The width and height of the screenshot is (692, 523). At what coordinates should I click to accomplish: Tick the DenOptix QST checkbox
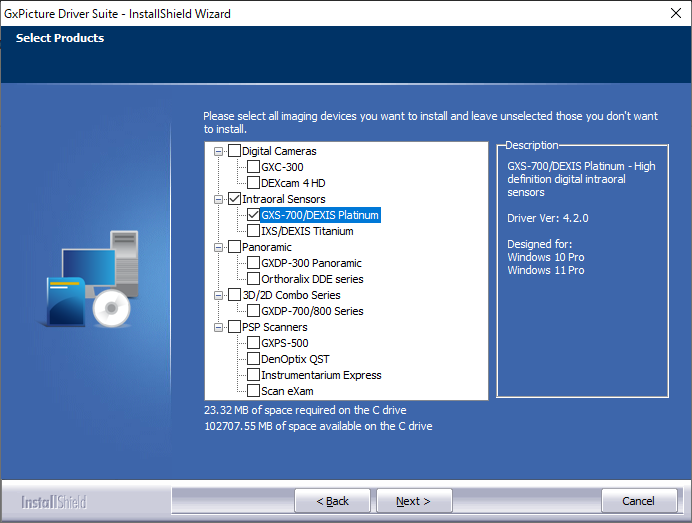253,359
